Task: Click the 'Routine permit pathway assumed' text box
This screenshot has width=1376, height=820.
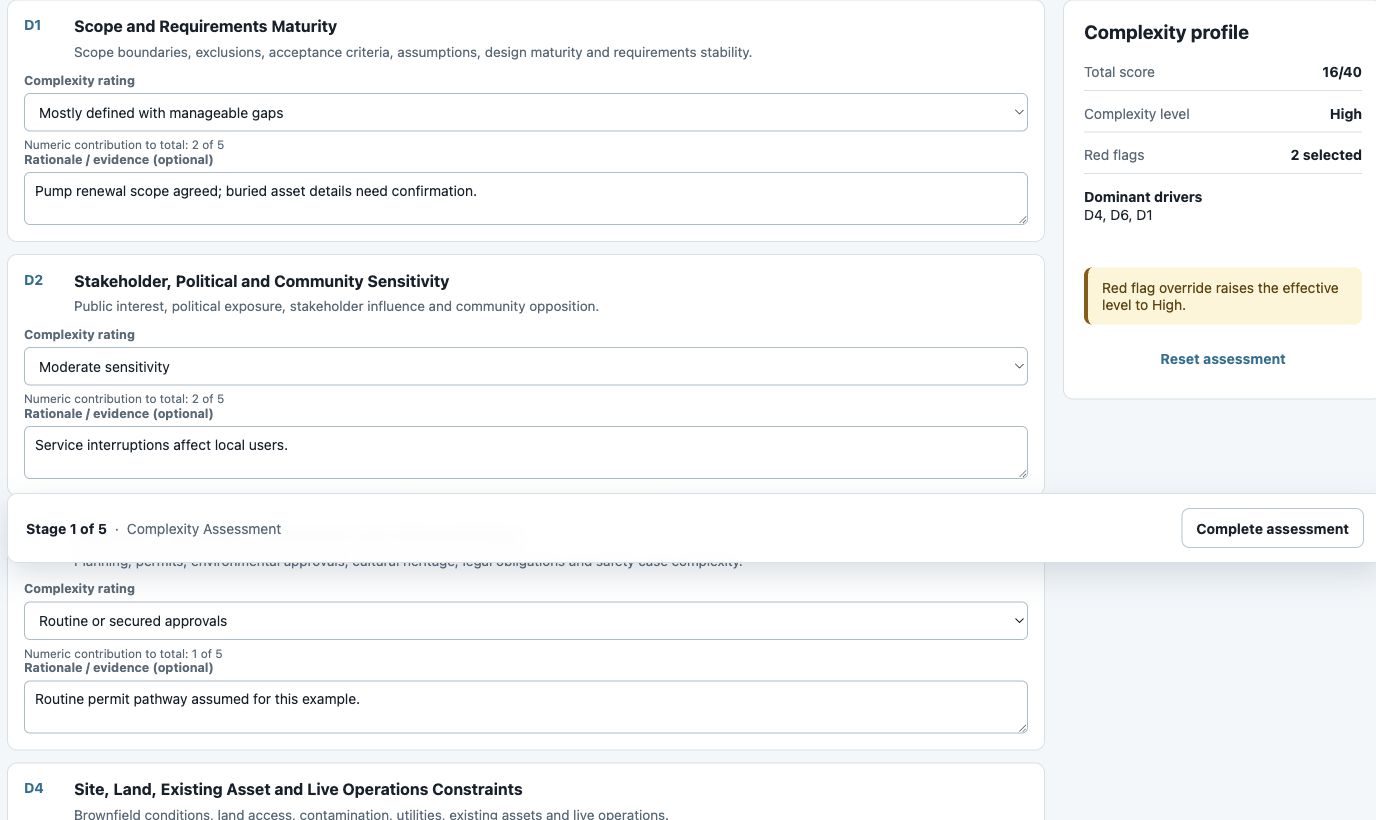Action: point(525,707)
